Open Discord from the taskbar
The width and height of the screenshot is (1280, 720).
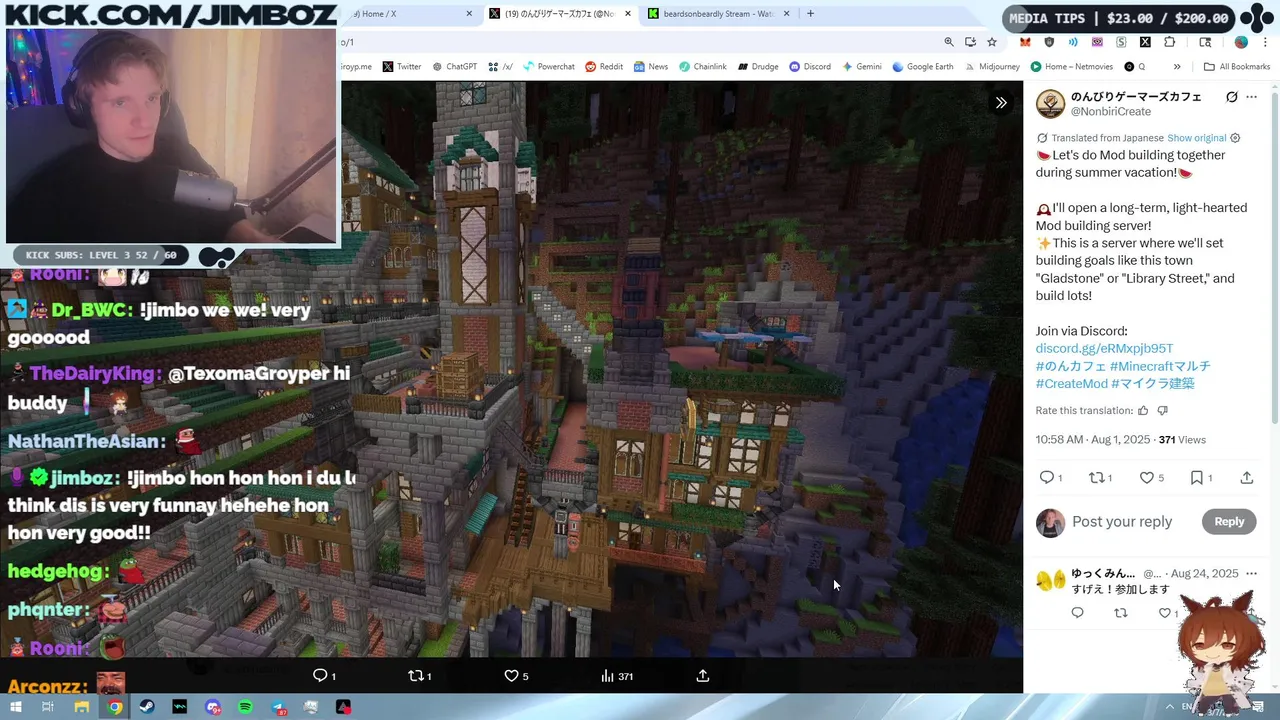point(212,707)
